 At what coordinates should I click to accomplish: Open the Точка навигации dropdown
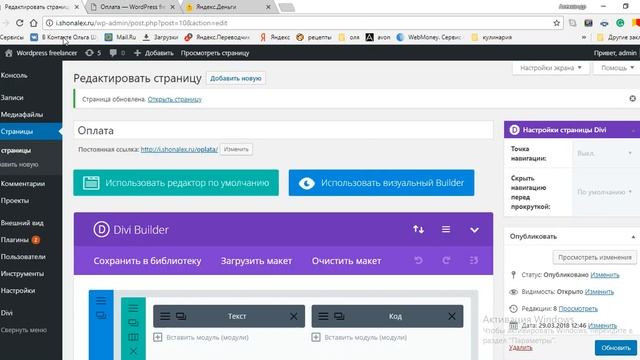604,153
